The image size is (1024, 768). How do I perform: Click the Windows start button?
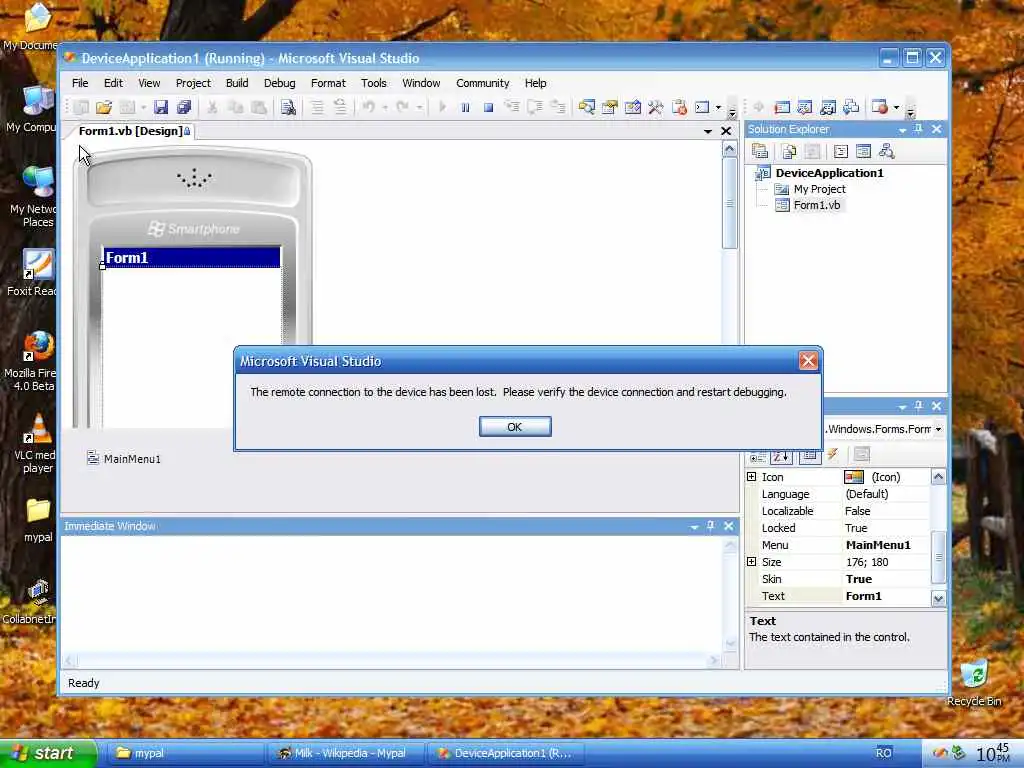(x=47, y=753)
